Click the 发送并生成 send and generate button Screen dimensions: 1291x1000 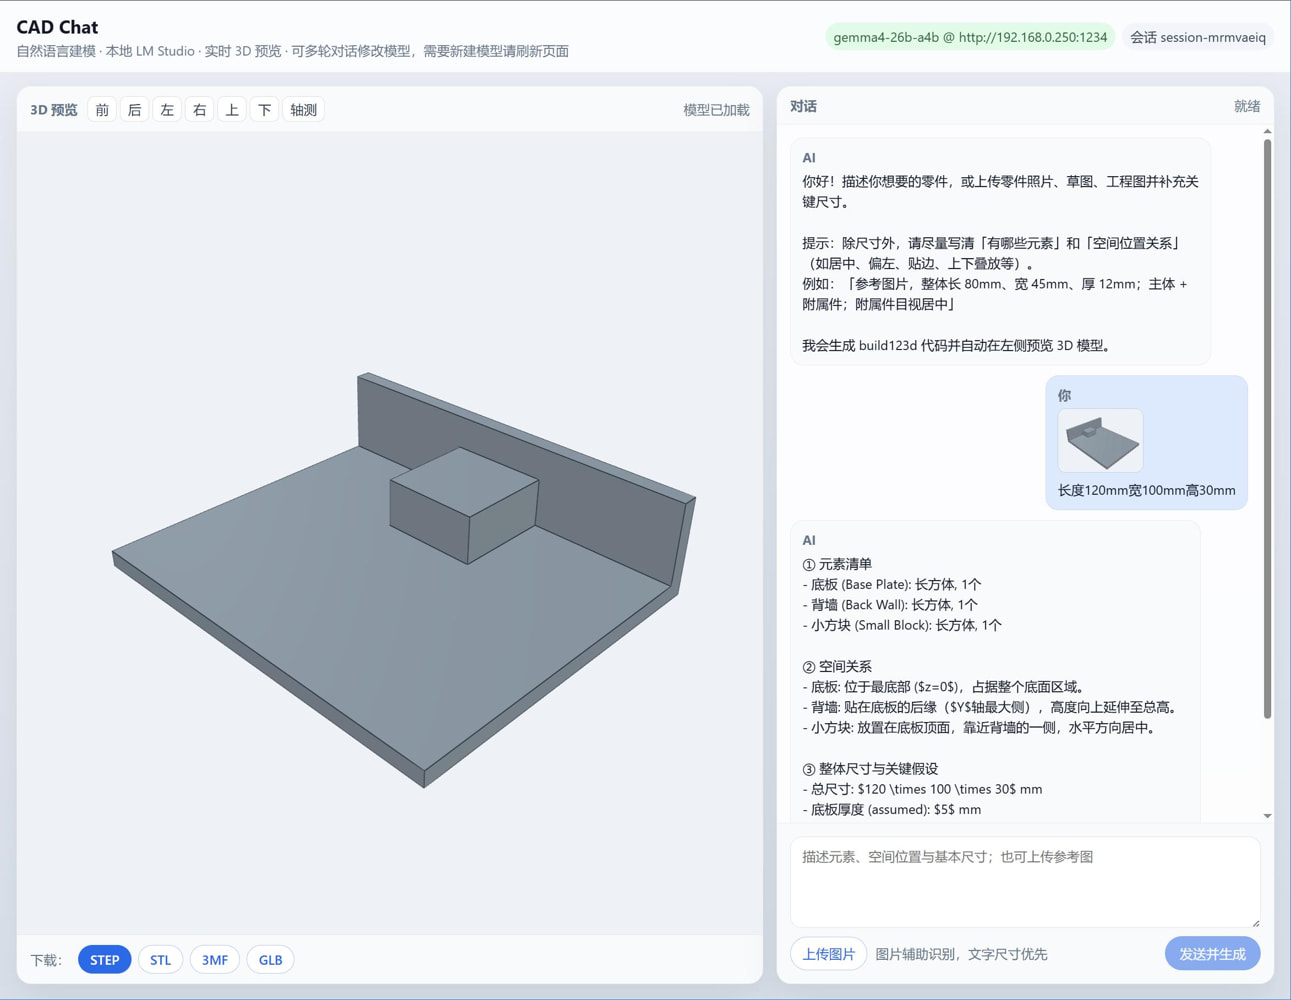1212,954
